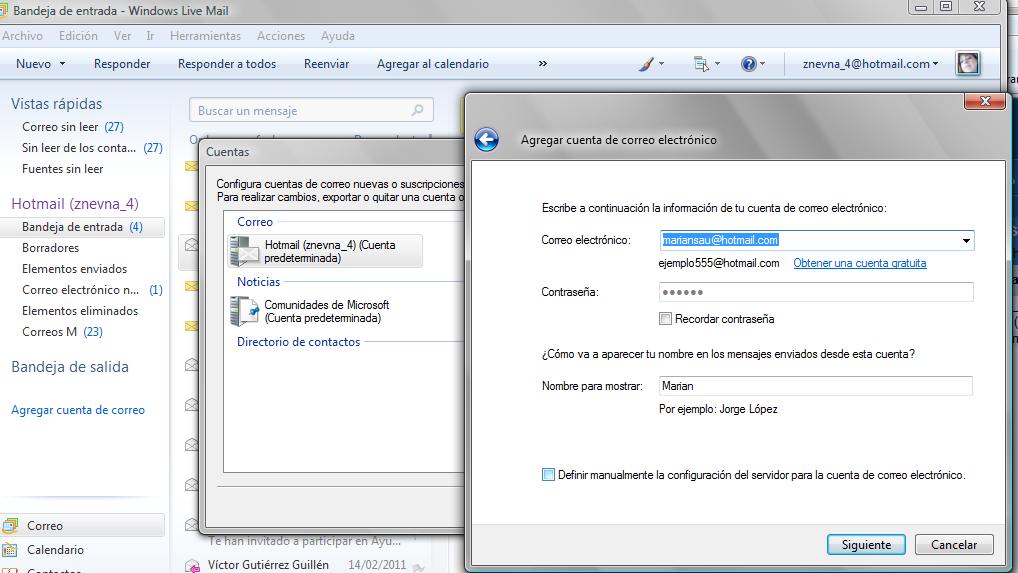Open Elementos eliminados folder
The width and height of the screenshot is (1018, 573).
click(80, 311)
